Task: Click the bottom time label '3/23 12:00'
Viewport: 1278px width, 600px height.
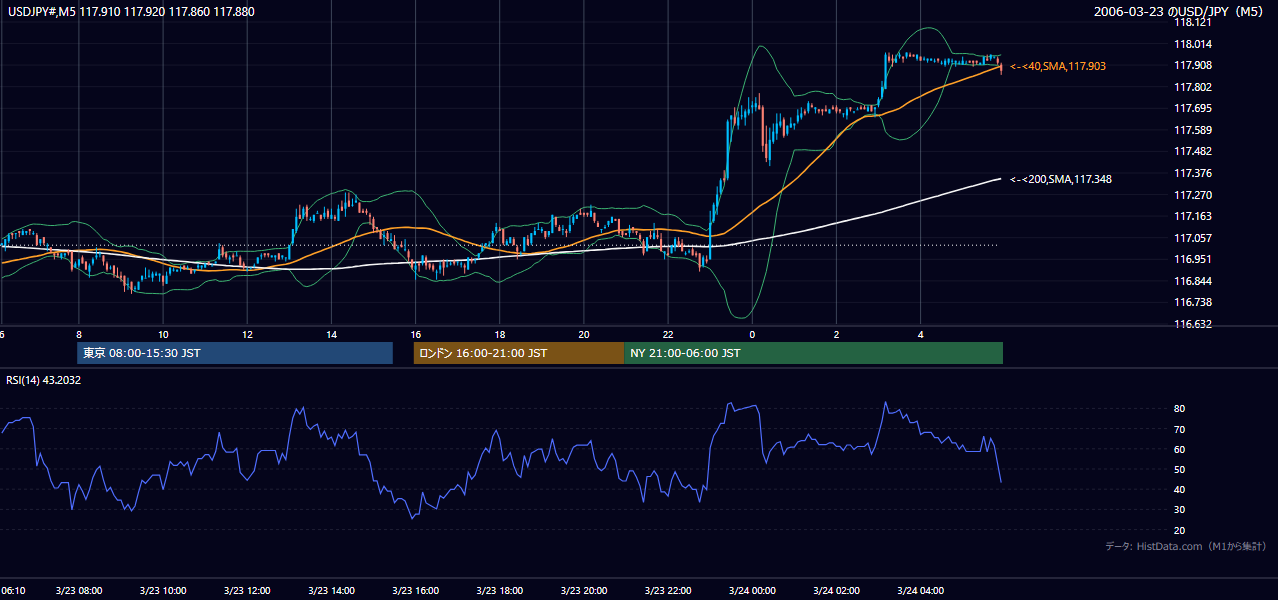Action: [x=247, y=591]
